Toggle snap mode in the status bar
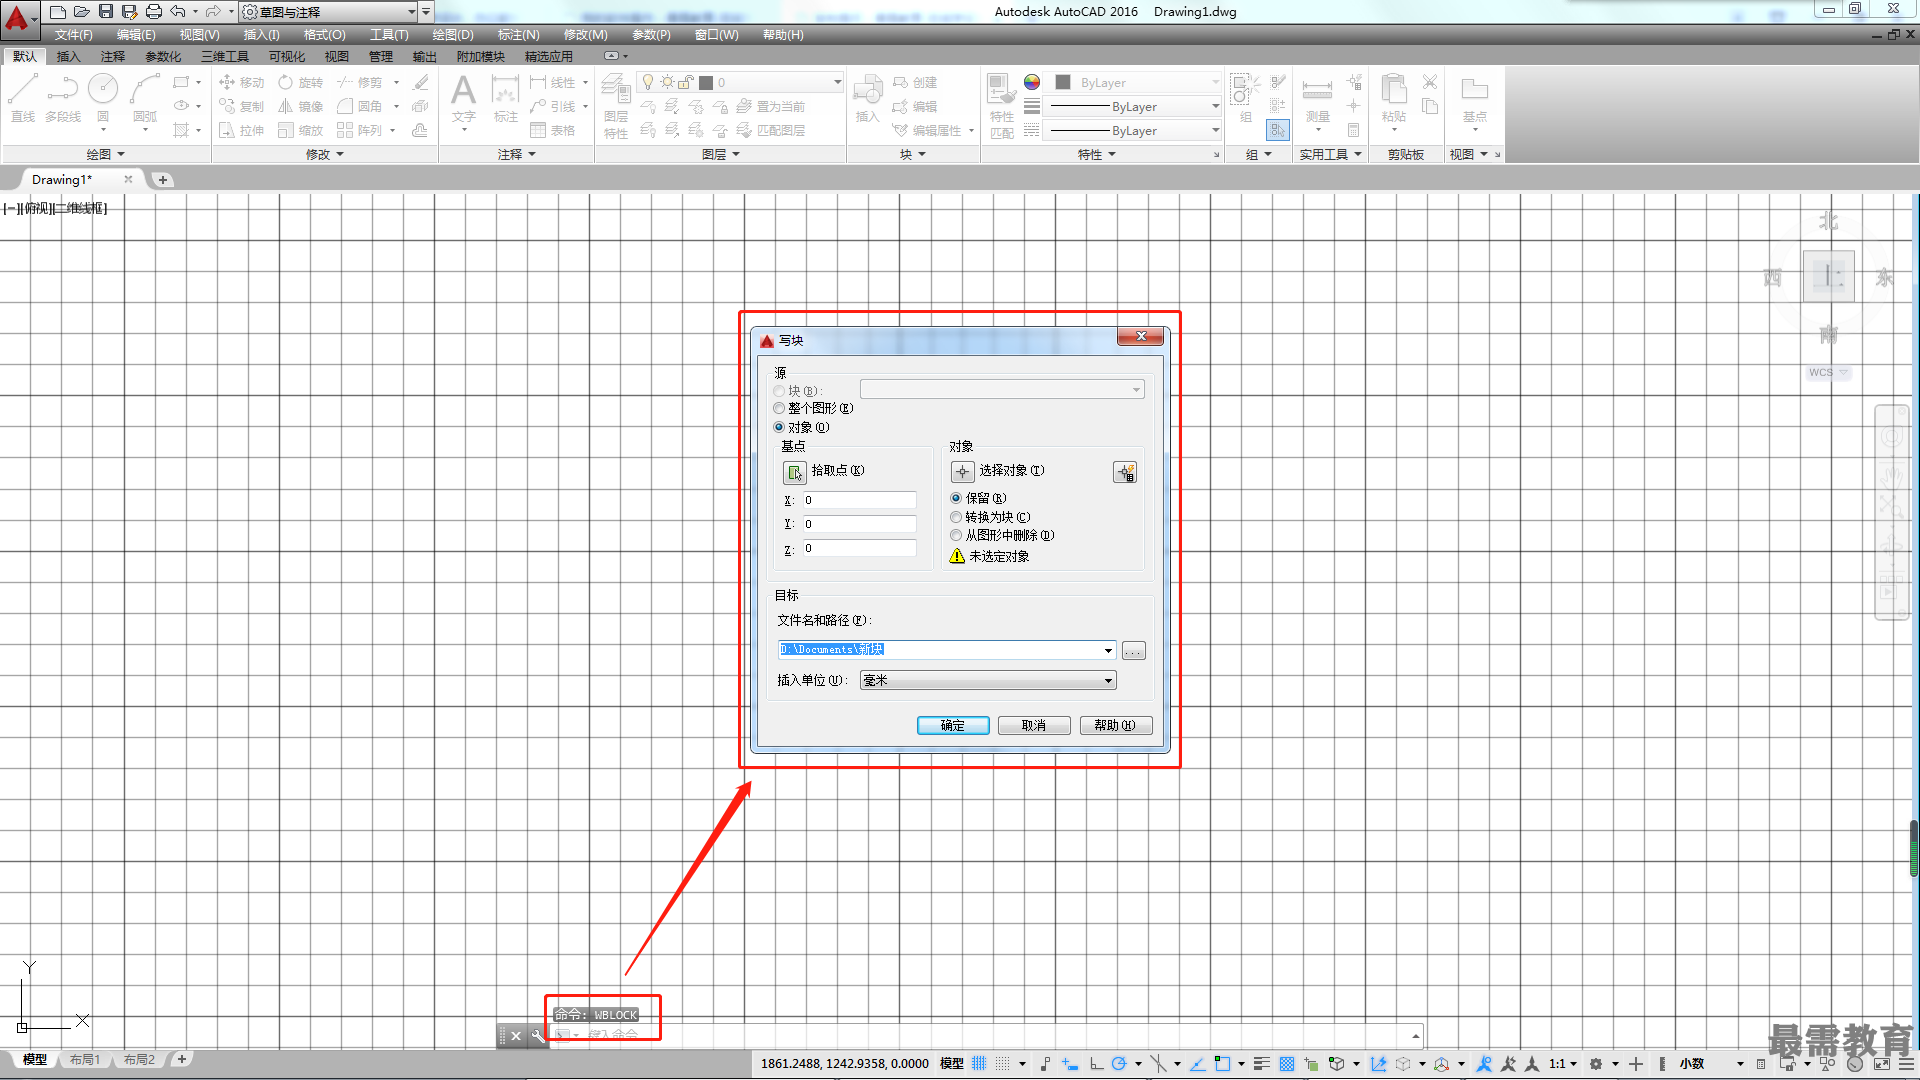This screenshot has height=1080, width=1920. [1002, 1064]
